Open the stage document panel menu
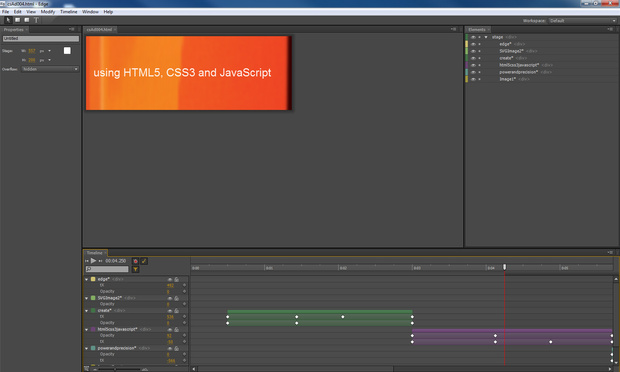Viewport: 620px width, 372px height. (454, 29)
